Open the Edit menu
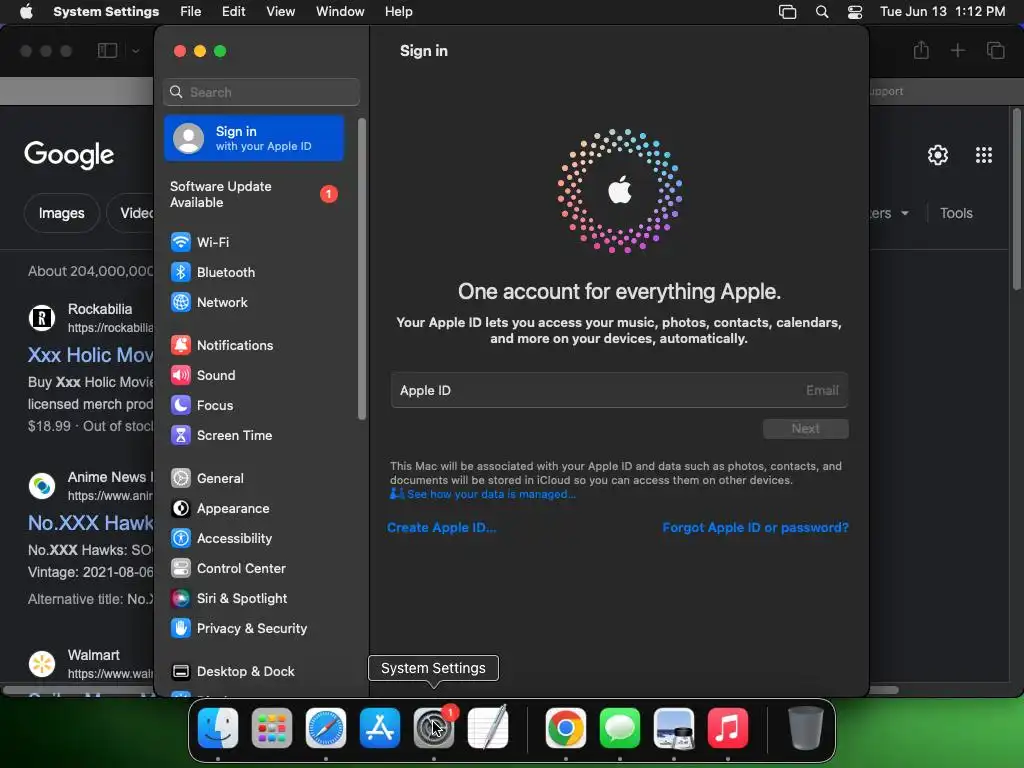This screenshot has width=1024, height=768. pos(234,12)
